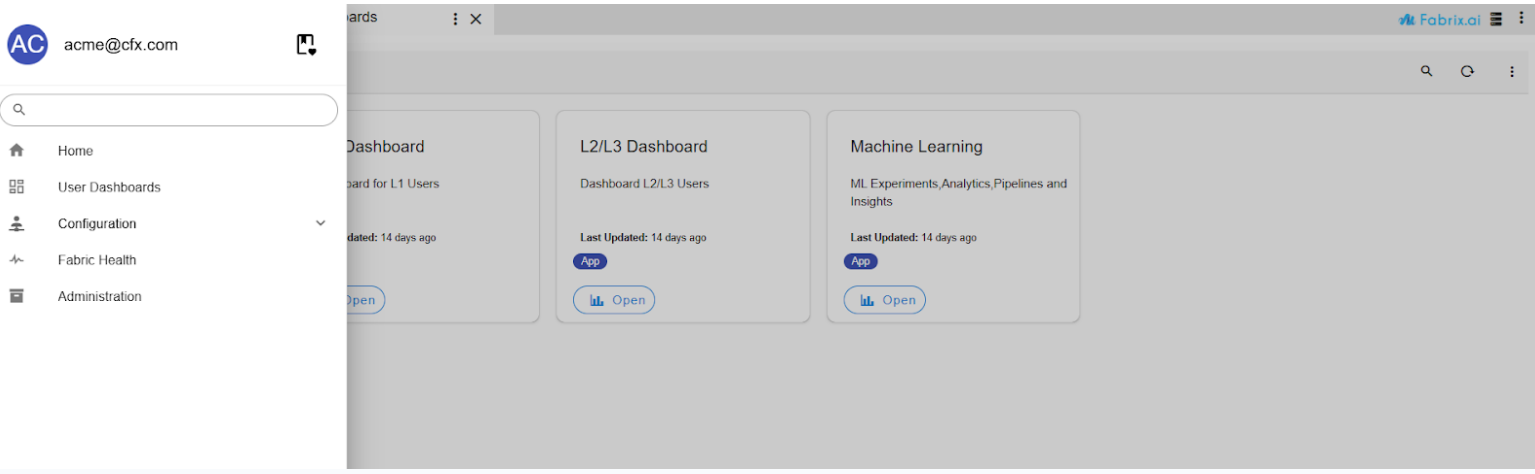Click the AC user avatar

tap(27, 45)
